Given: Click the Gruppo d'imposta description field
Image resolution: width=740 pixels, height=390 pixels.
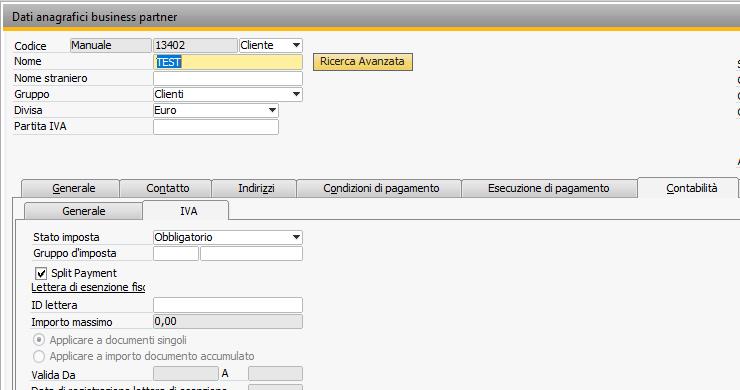Looking at the screenshot, I should click(252, 254).
